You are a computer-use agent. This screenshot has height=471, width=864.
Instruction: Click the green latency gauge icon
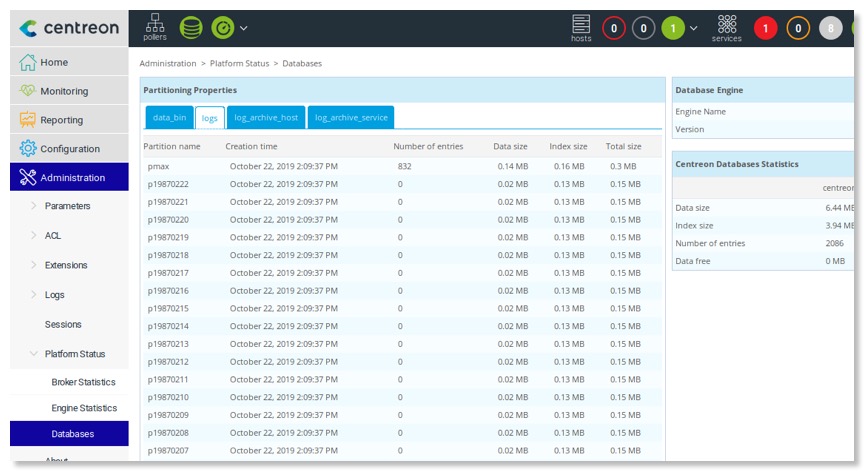click(x=222, y=28)
